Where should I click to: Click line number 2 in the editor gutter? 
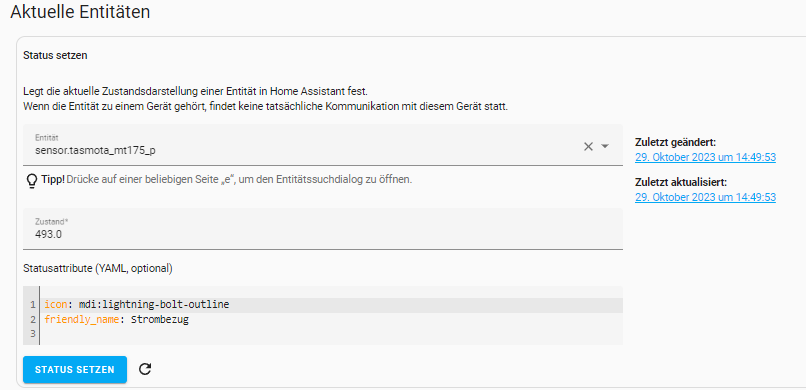(x=33, y=320)
